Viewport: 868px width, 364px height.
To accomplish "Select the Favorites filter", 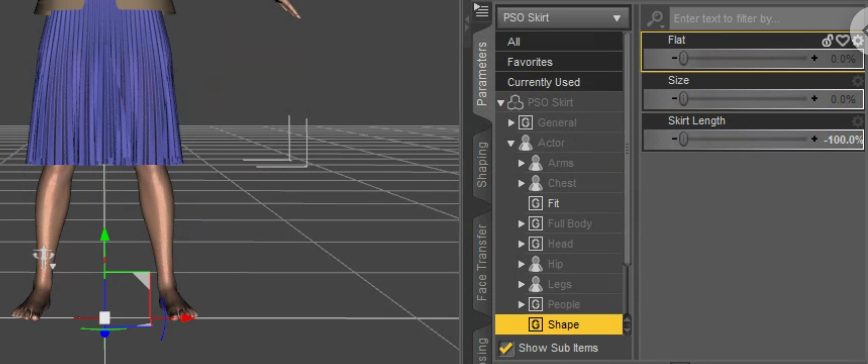I will [x=559, y=62].
